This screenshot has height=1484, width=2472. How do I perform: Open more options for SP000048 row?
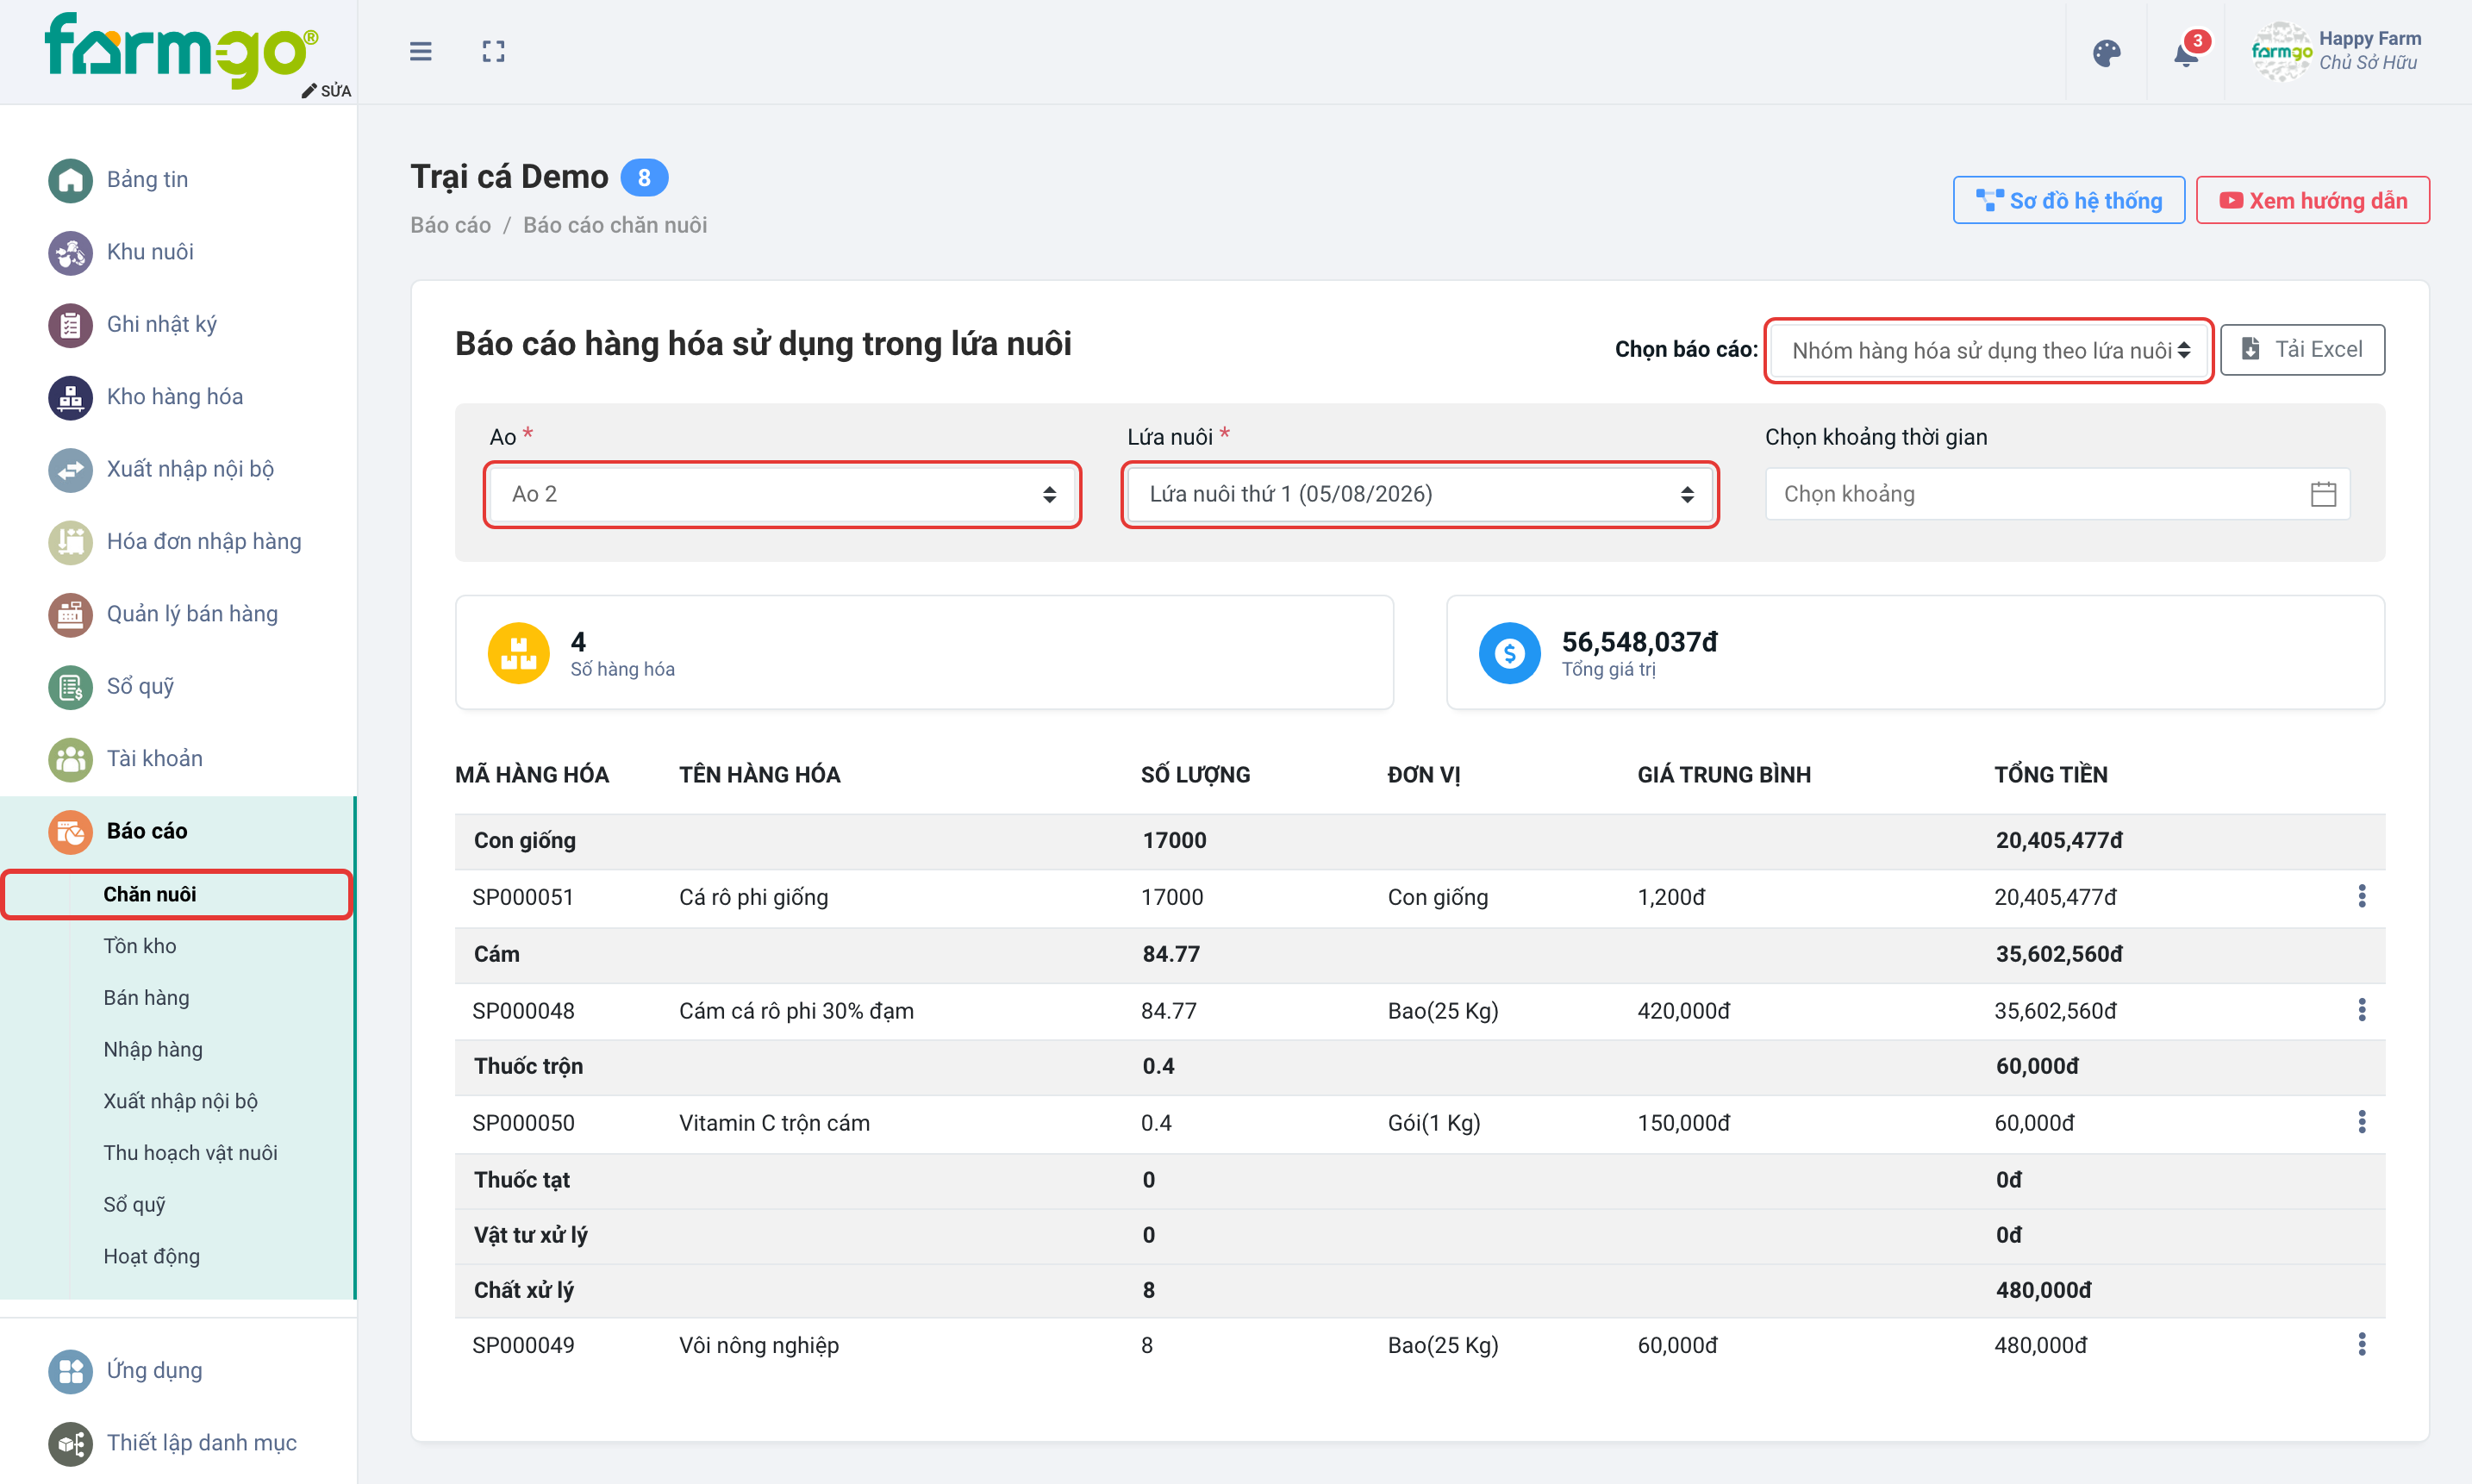coord(2362,1010)
